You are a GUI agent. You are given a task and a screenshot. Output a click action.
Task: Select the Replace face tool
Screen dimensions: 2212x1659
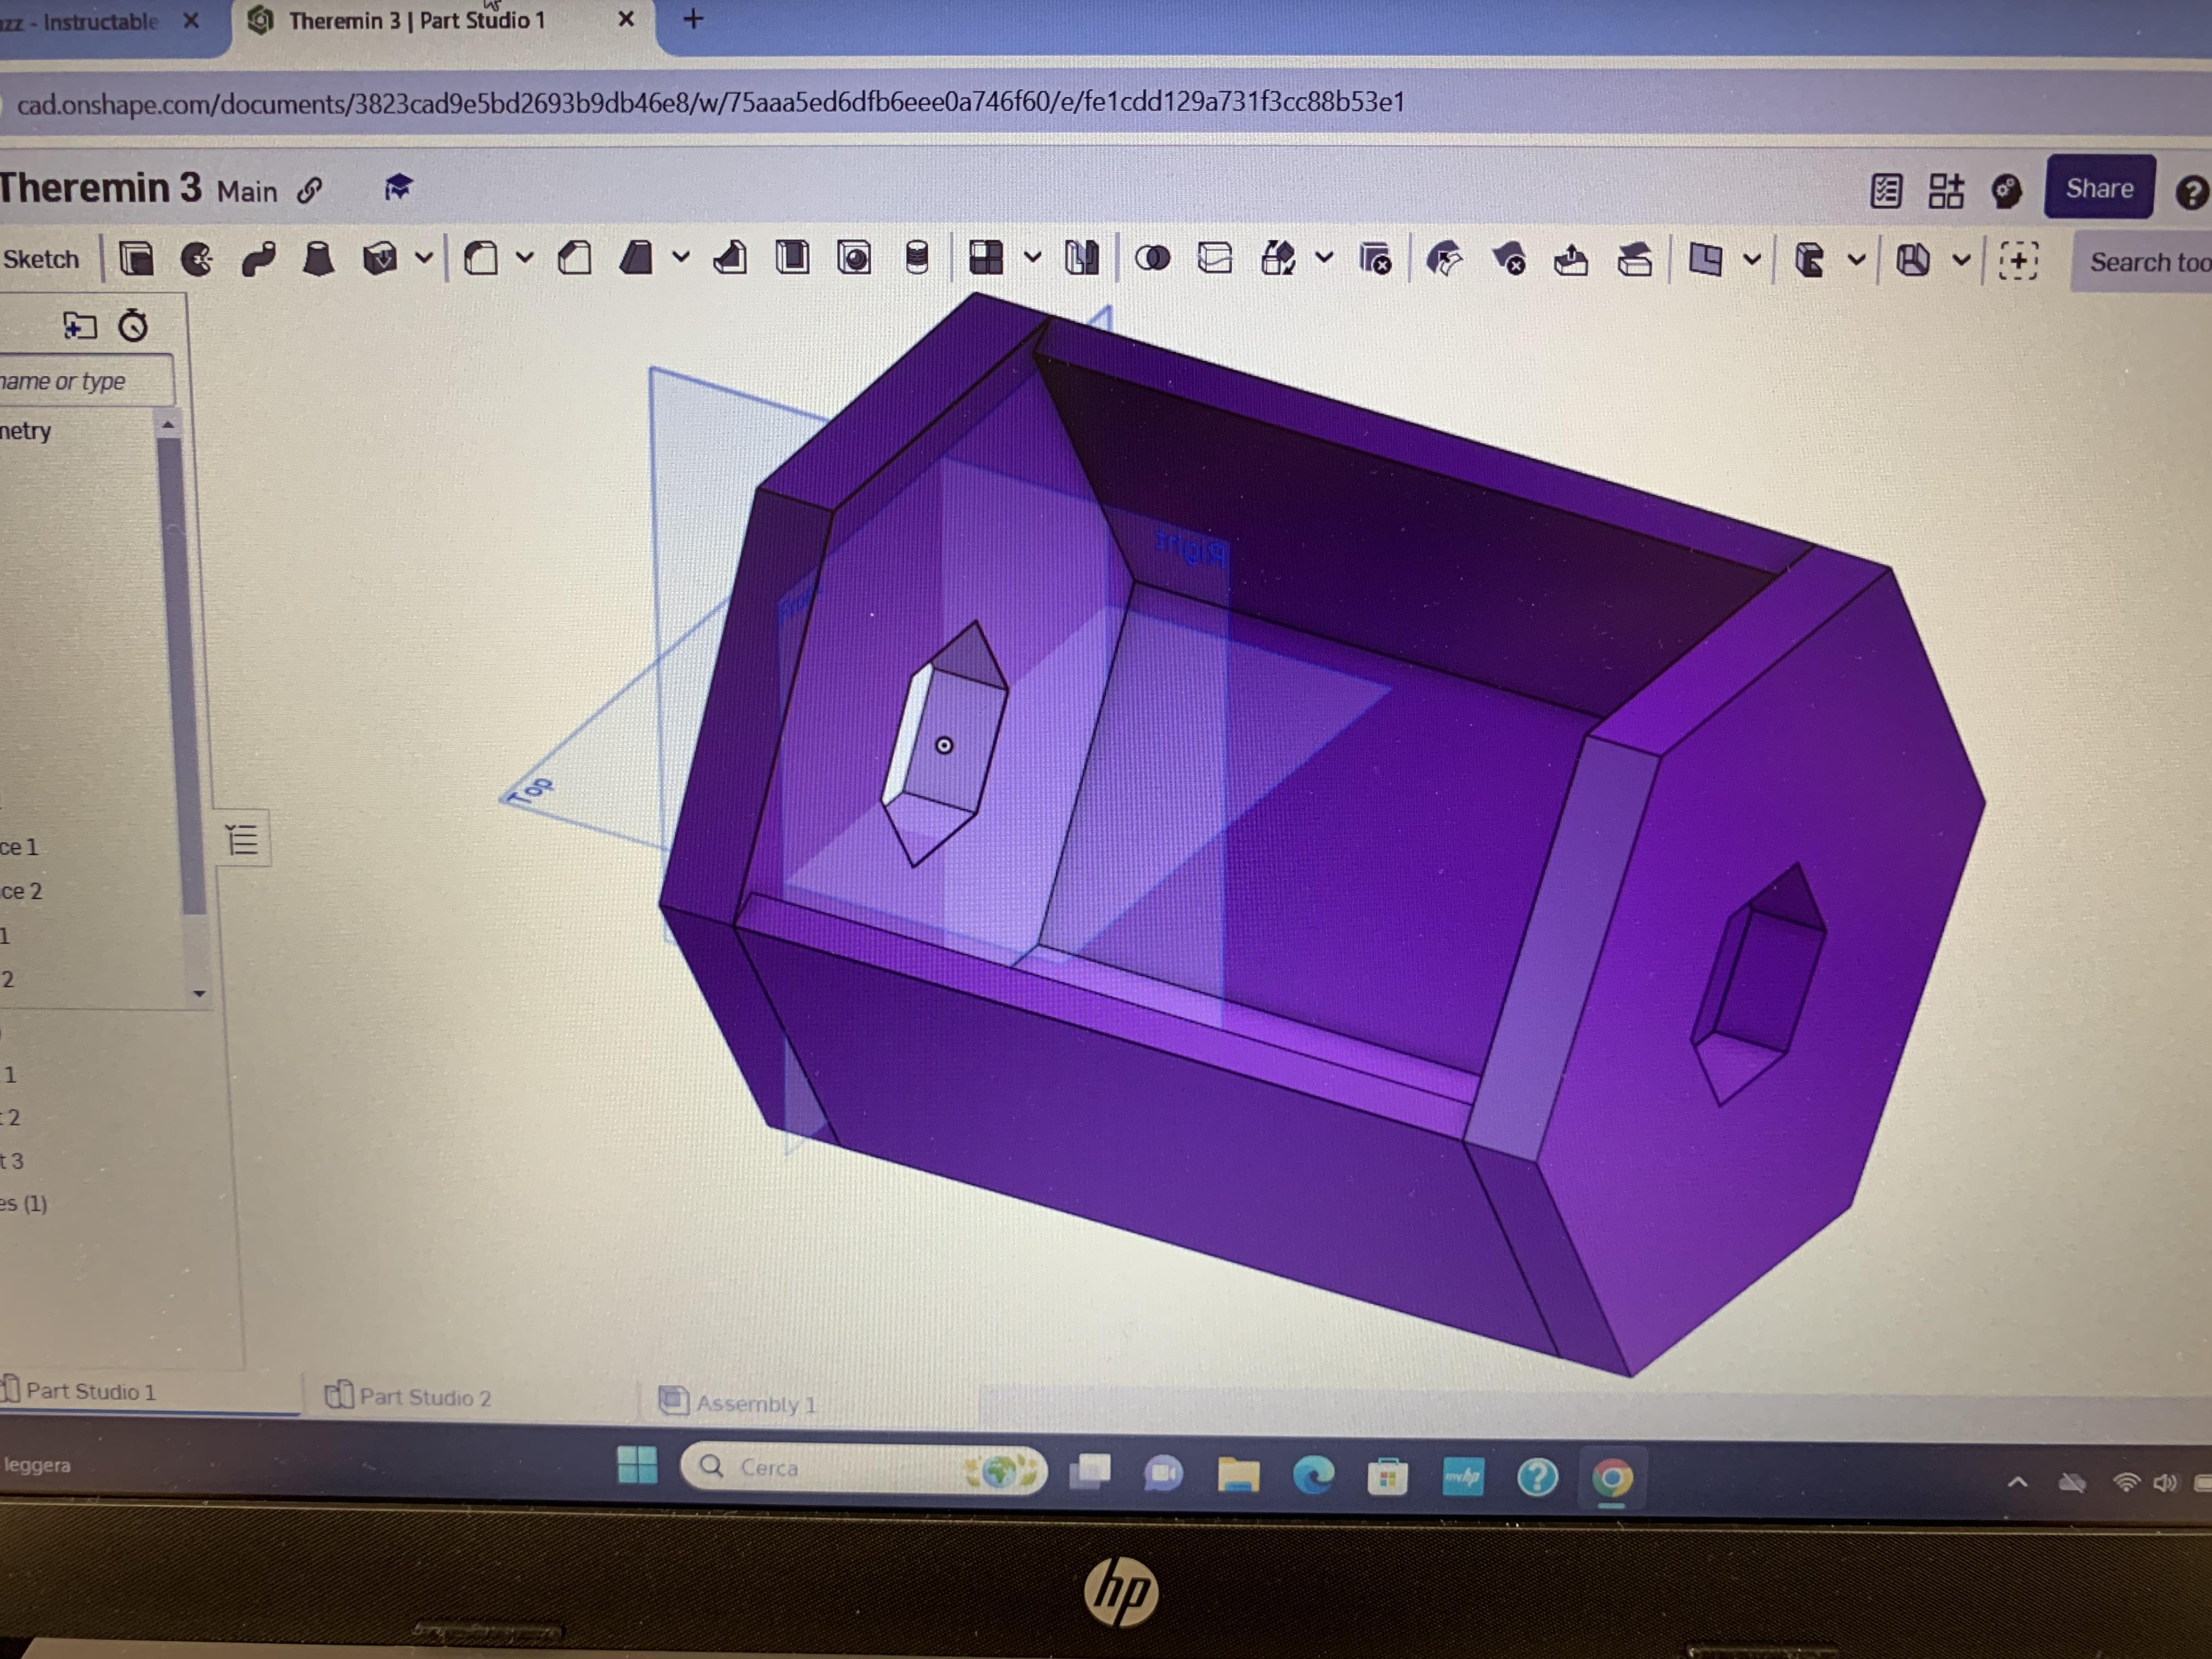click(x=1634, y=260)
